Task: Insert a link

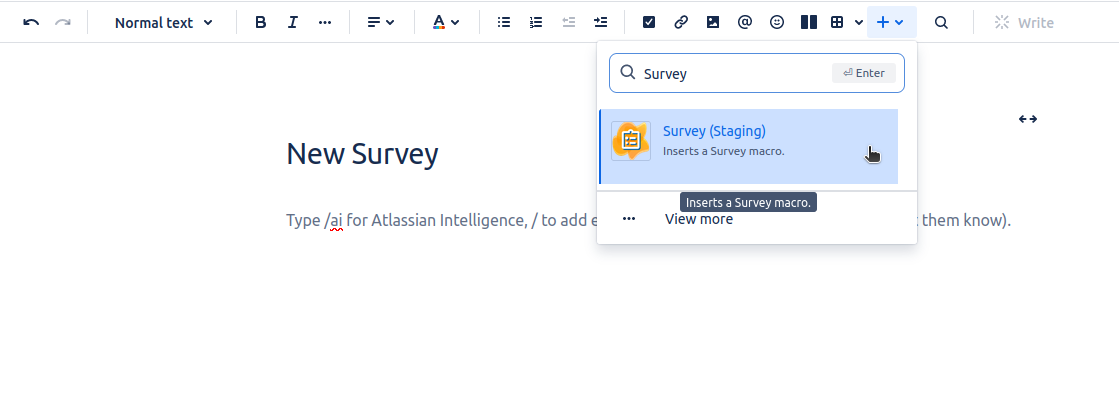Action: 681,22
